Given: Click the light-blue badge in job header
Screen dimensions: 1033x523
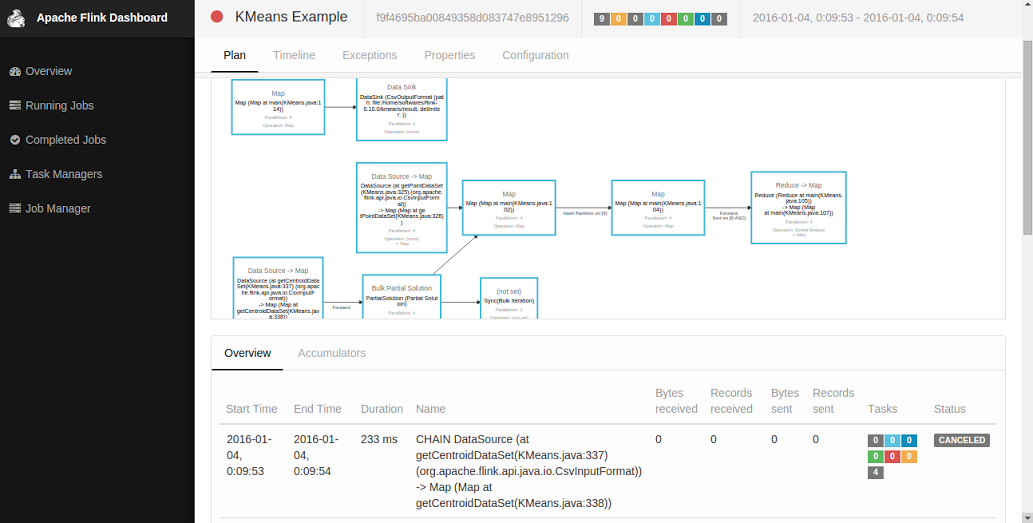Looking at the screenshot, I should (x=652, y=19).
